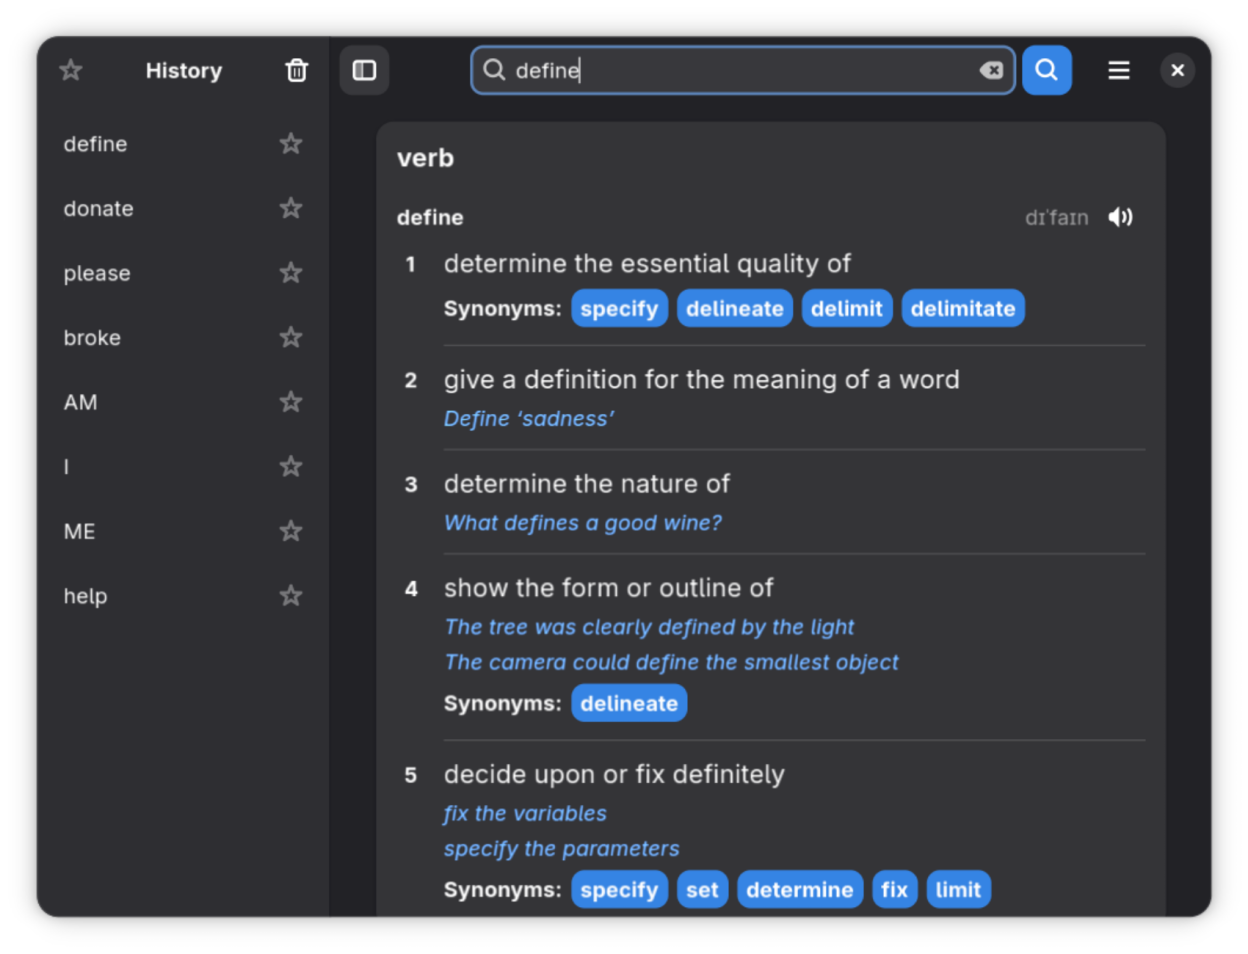
Task: Star the 'help' history item
Action: [x=291, y=596]
